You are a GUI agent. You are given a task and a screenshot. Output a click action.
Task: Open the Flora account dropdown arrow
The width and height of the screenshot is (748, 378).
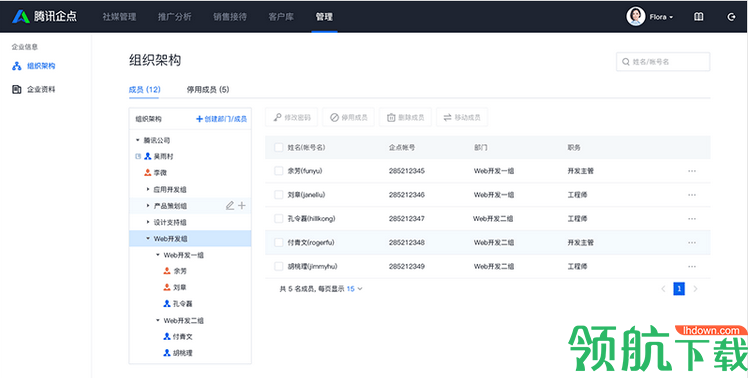671,17
